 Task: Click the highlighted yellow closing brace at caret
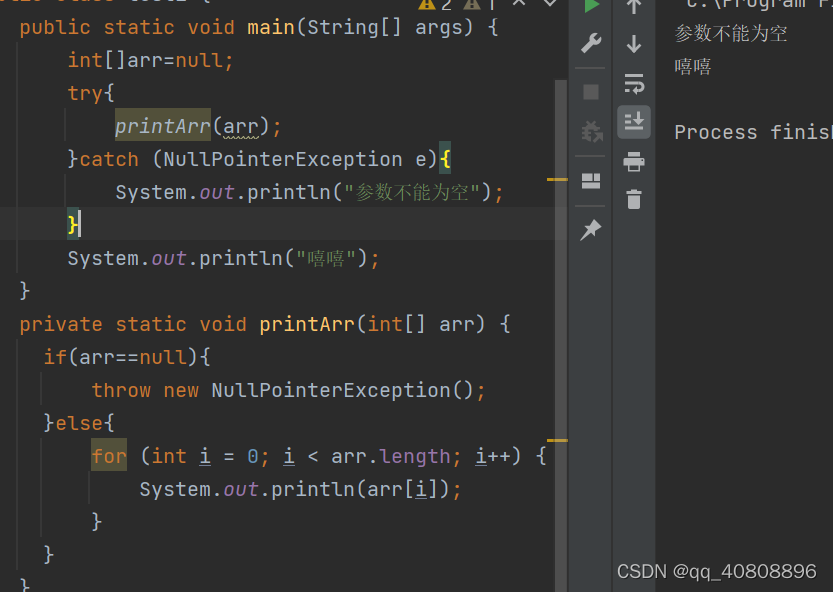pyautogui.click(x=73, y=224)
